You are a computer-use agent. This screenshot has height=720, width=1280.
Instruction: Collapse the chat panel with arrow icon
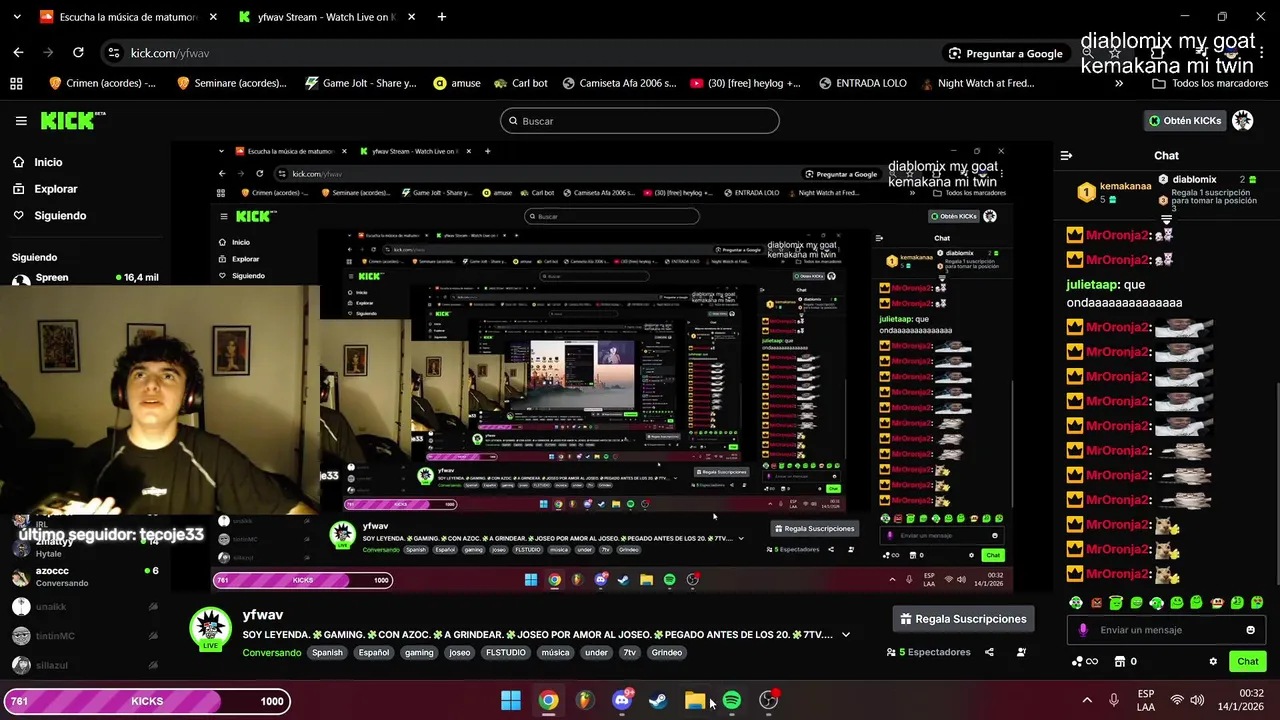coord(1066,156)
